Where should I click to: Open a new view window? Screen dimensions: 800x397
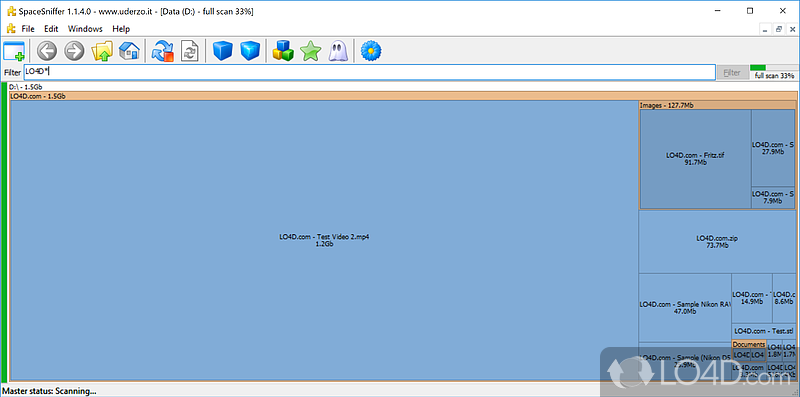pyautogui.click(x=14, y=51)
